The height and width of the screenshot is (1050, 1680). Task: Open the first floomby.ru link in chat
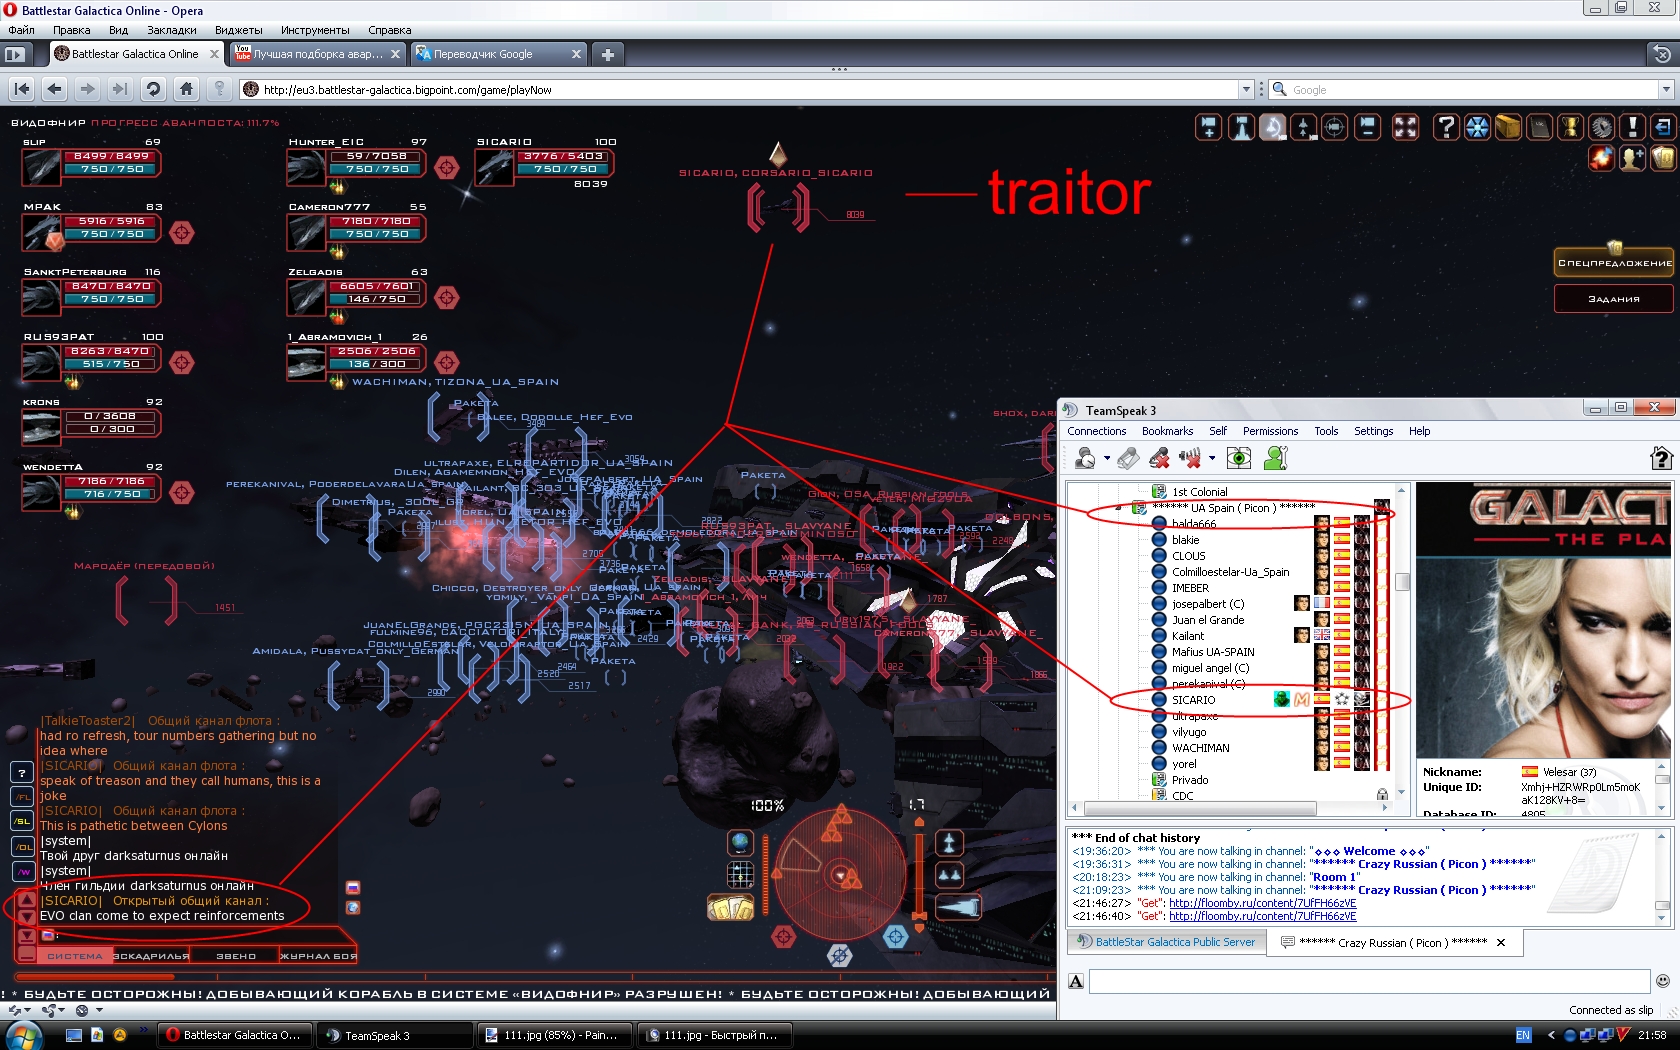click(x=1262, y=903)
